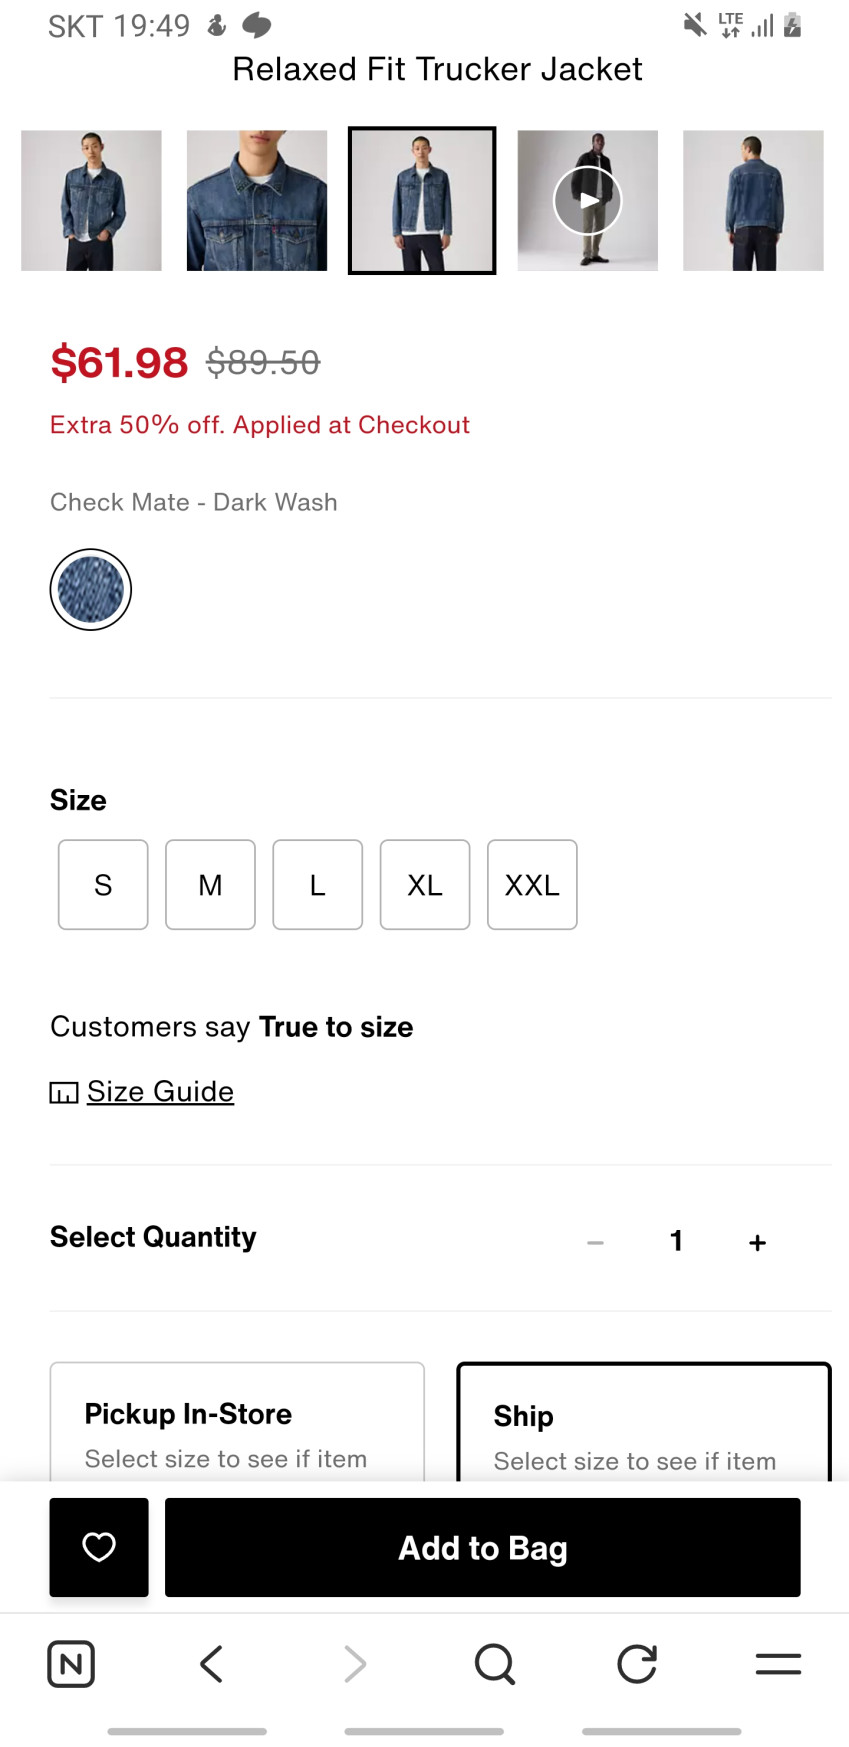Viewport: 849px width, 1747px height.
Task: Choose the Pickup In-Store option
Action: click(237, 1423)
